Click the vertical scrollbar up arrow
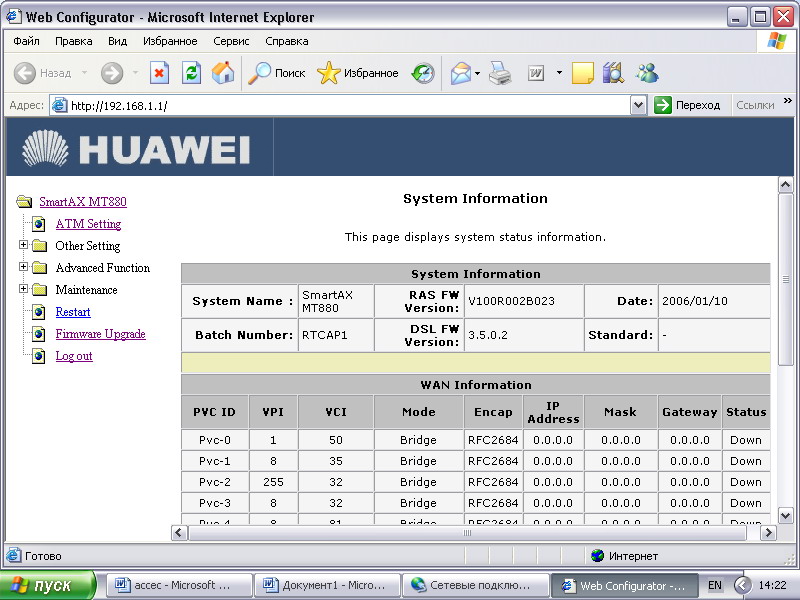Image resolution: width=800 pixels, height=600 pixels. click(x=786, y=185)
